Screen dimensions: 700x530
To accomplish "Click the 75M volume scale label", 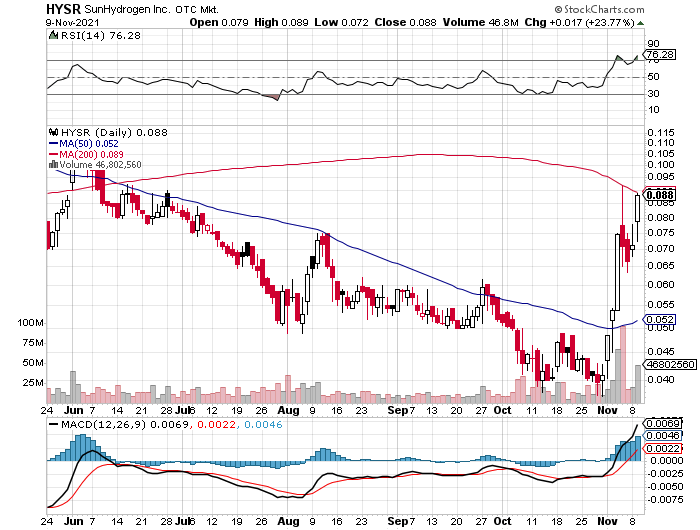I will click(33, 343).
